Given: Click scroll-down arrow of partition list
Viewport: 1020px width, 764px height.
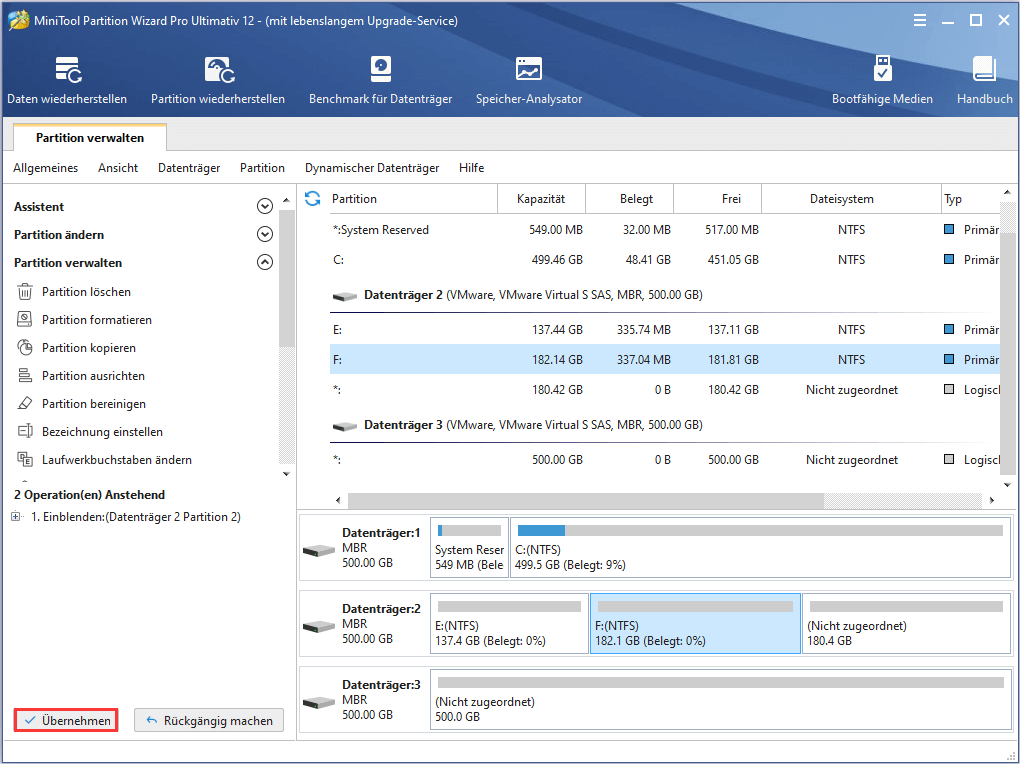Looking at the screenshot, I should [1007, 485].
